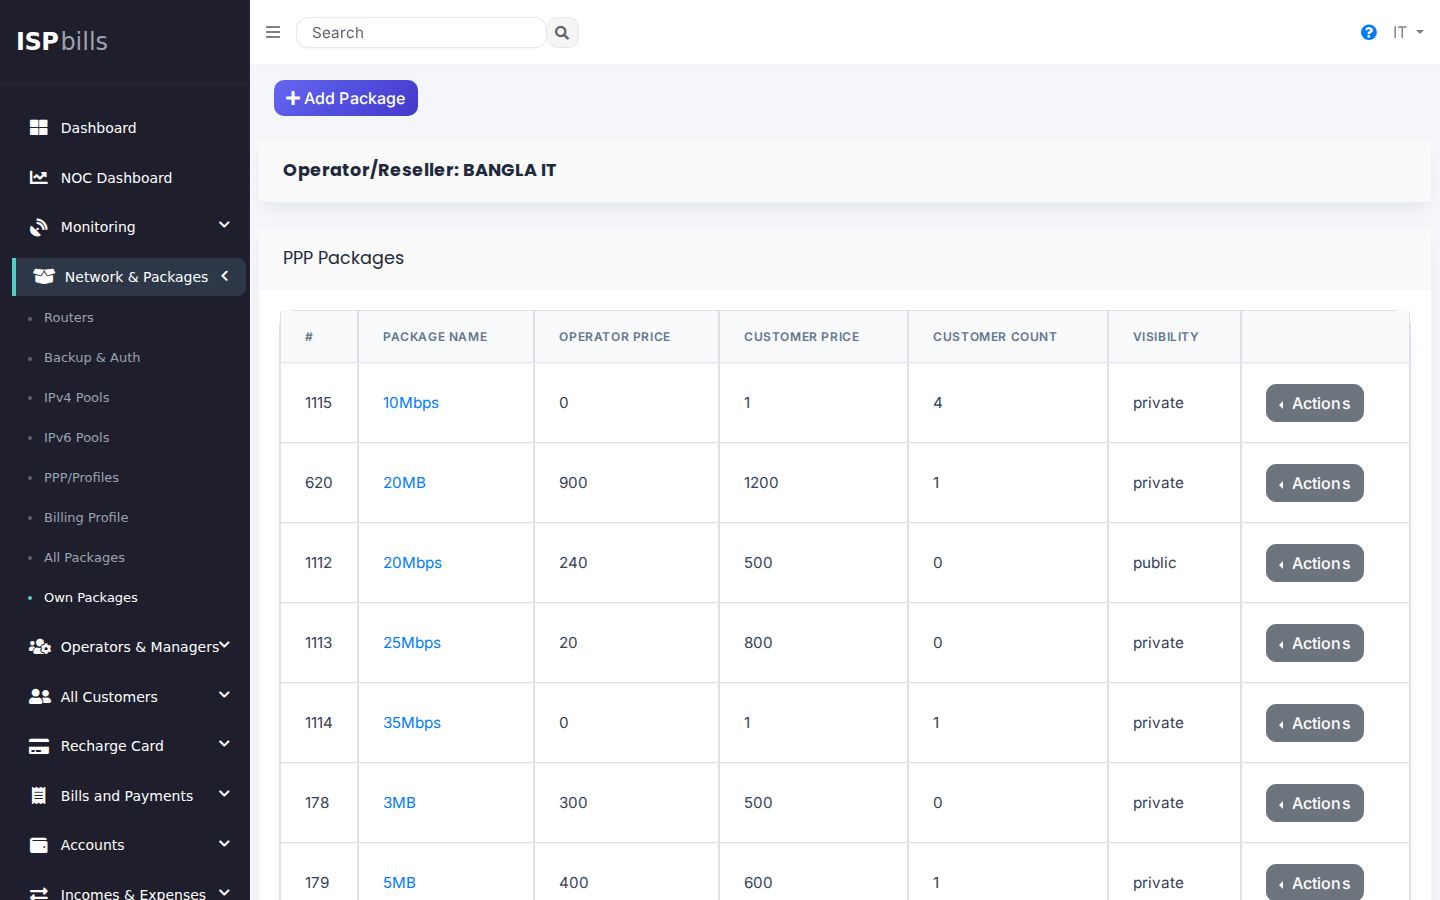Viewport: 1440px width, 900px height.
Task: Click the hamburger menu icon to toggle sidebar
Action: click(273, 32)
